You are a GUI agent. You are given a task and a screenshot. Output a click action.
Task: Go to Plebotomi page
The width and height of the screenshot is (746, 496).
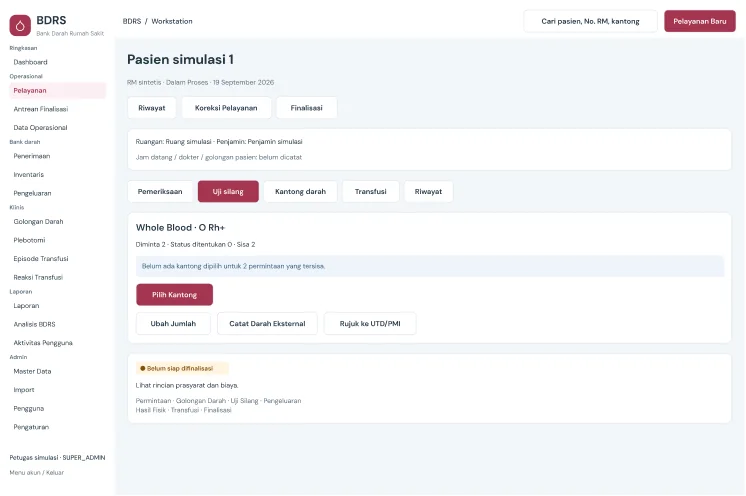29,240
